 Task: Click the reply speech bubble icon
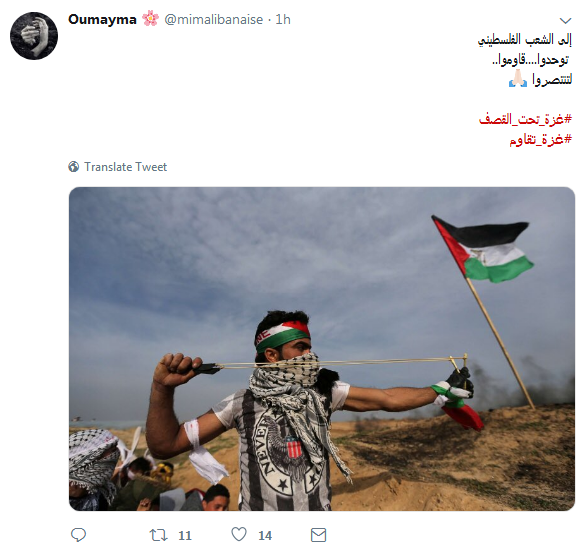click(x=78, y=535)
